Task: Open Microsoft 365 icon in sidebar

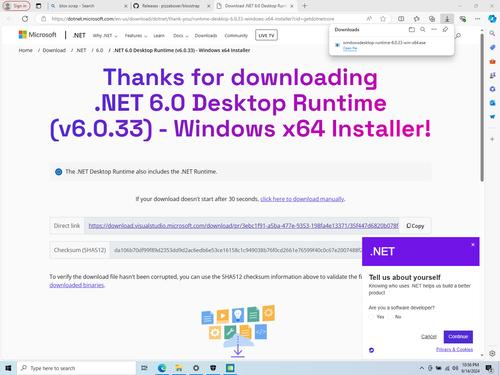Action: [x=492, y=89]
